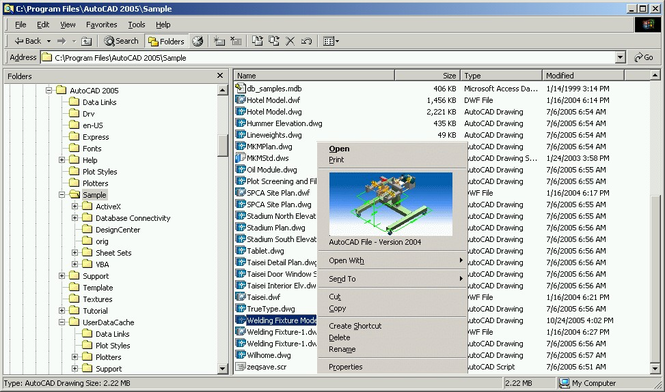Expand the ActiveX folder node
This screenshot has width=665, height=392.
75,206
